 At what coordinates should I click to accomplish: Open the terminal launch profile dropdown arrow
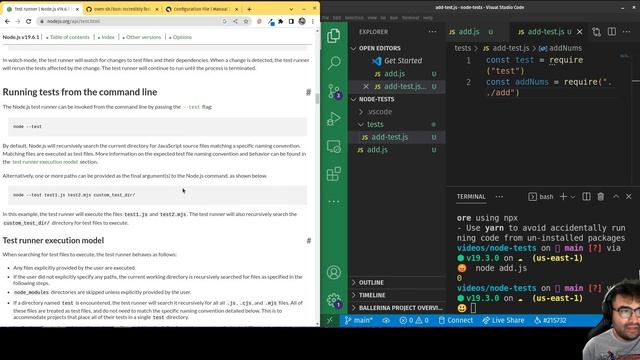pos(573,197)
